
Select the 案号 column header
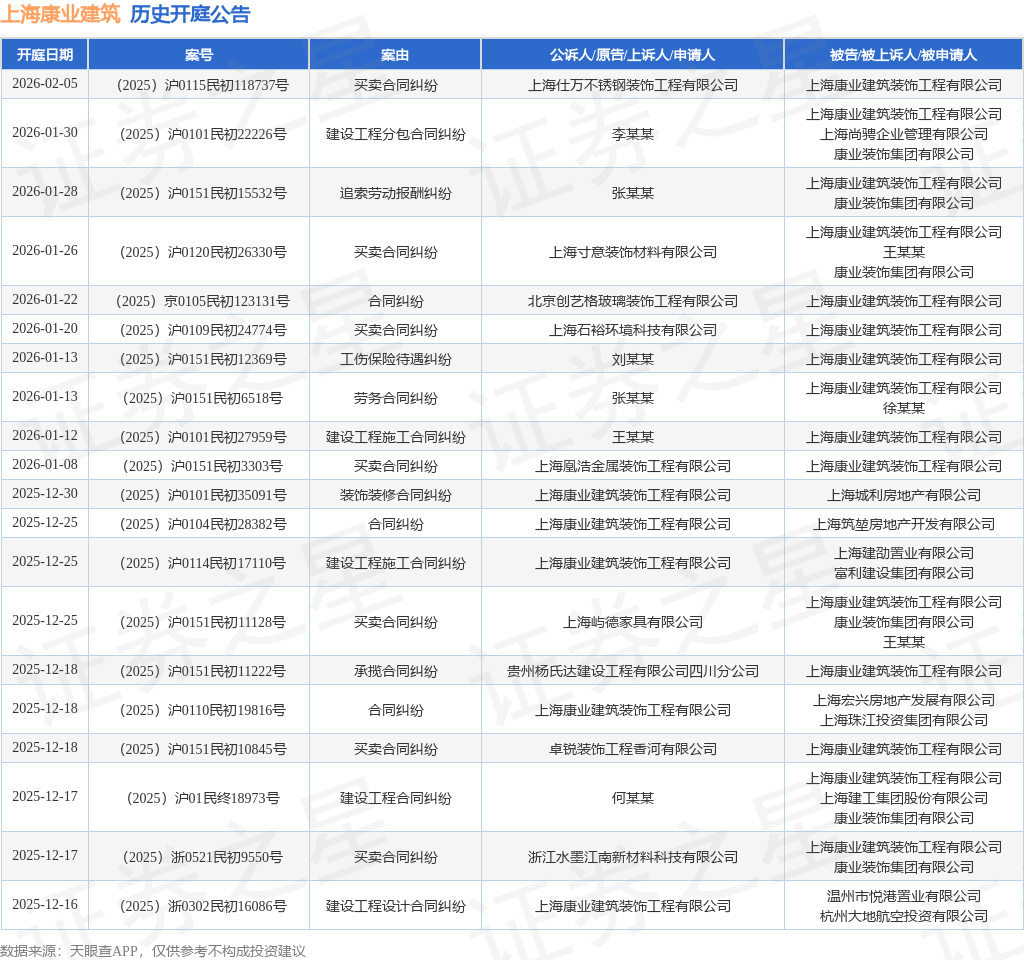pos(199,55)
